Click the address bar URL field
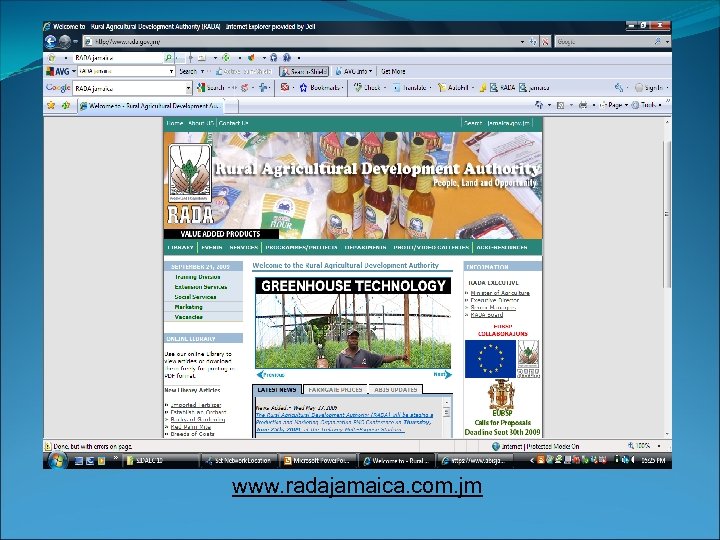Screen dimensions: 720x540 pyautogui.click(x=301, y=42)
